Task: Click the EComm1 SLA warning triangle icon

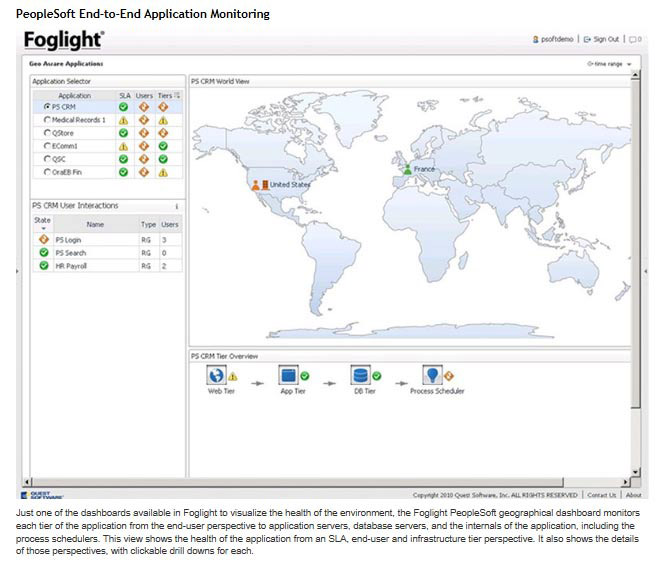Action: [x=124, y=147]
